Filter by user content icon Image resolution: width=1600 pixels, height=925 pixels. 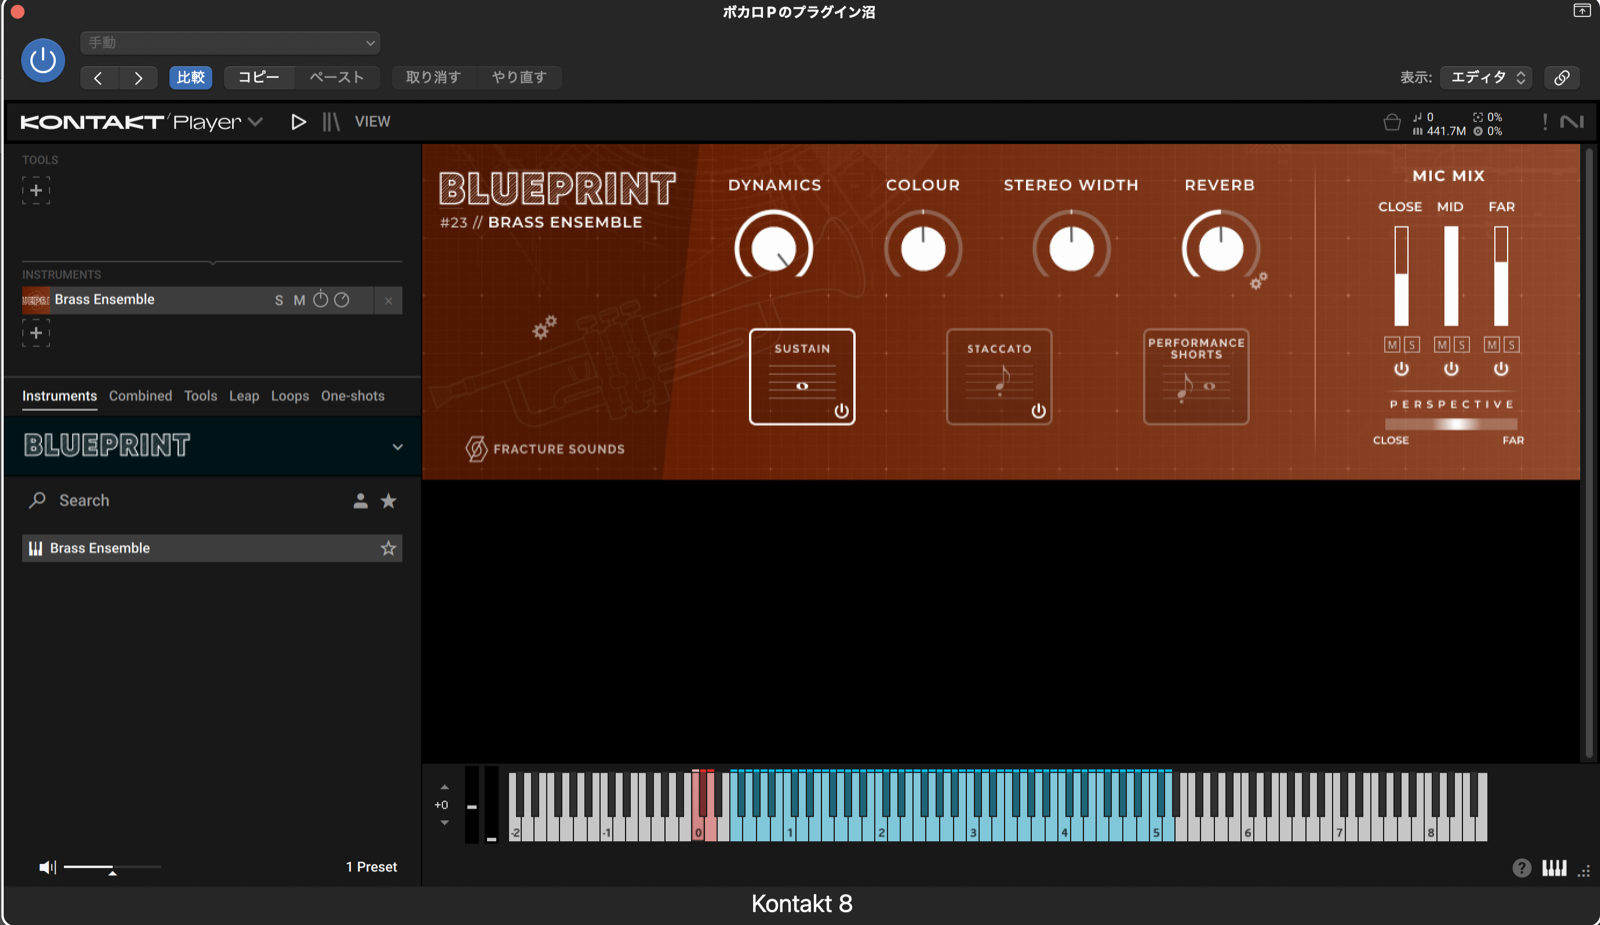[x=360, y=501]
